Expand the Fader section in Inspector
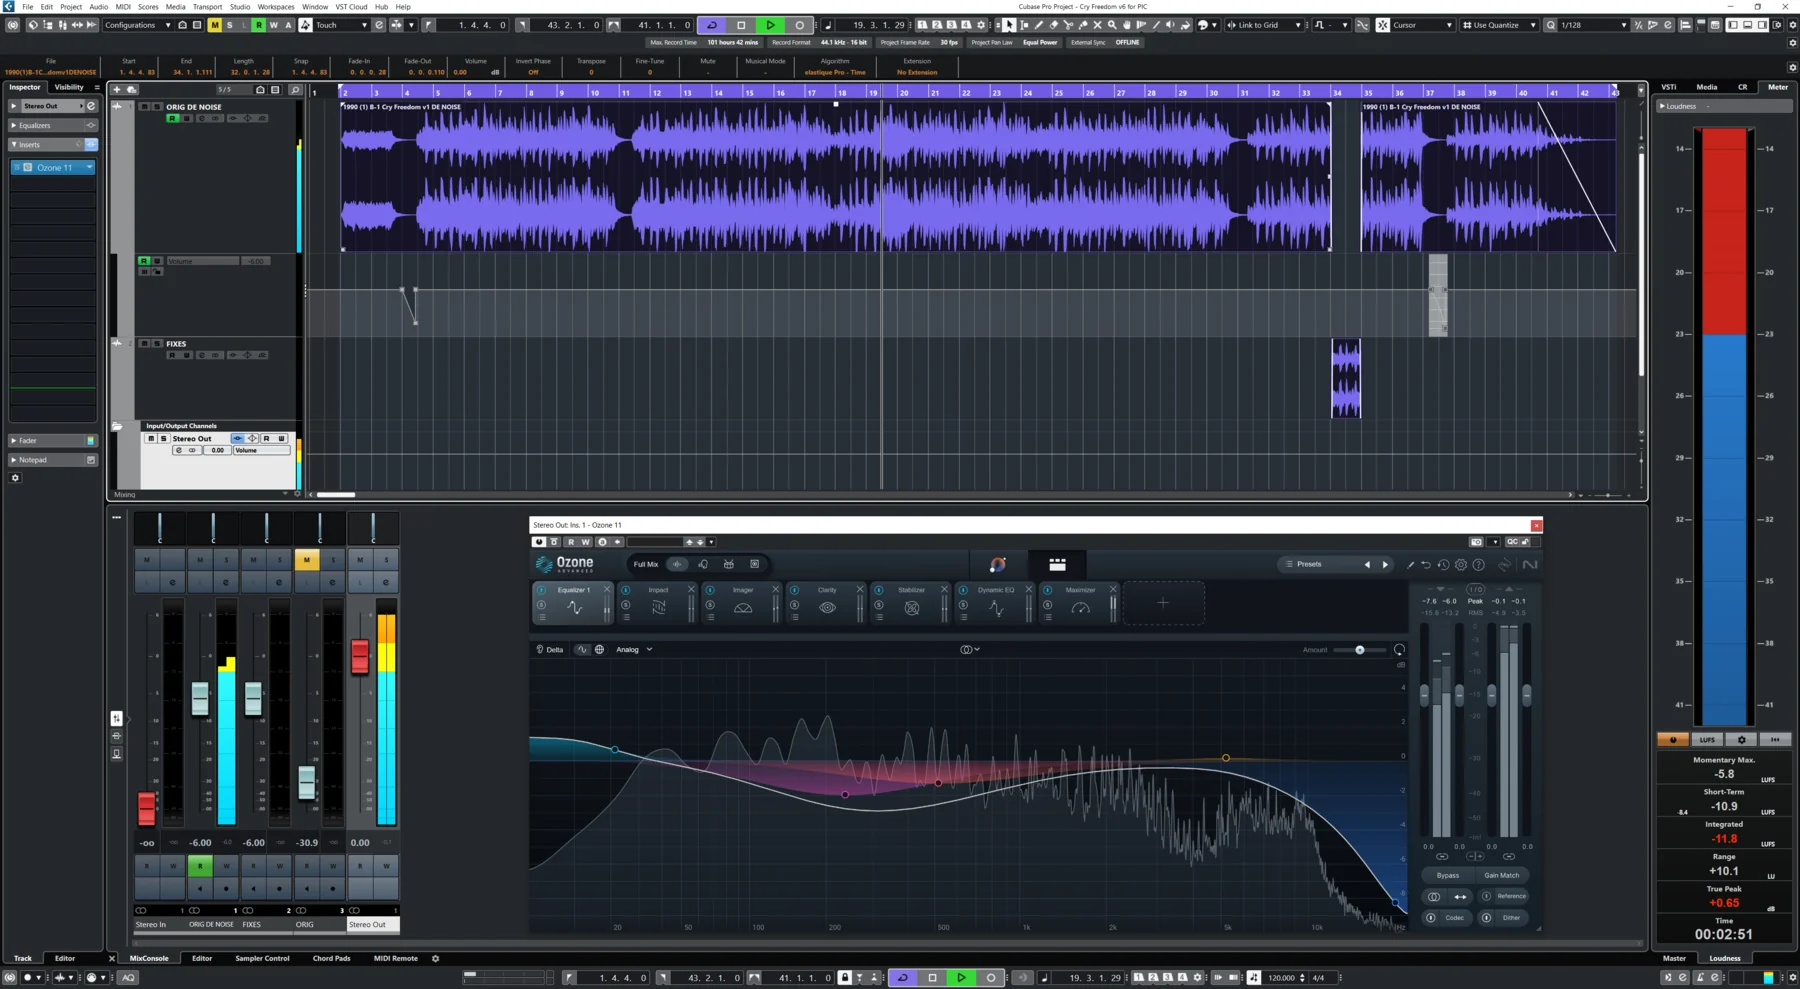 click(53, 440)
